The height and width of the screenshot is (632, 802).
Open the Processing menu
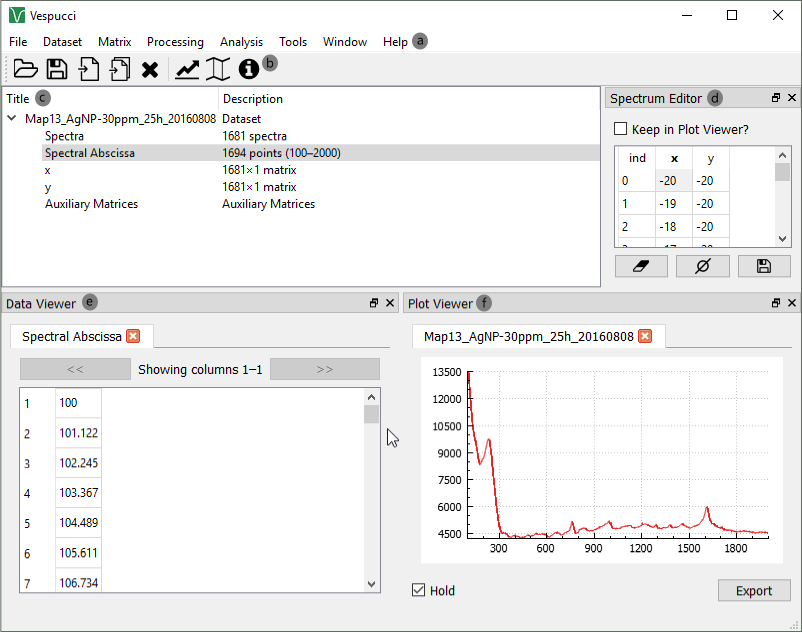[175, 42]
